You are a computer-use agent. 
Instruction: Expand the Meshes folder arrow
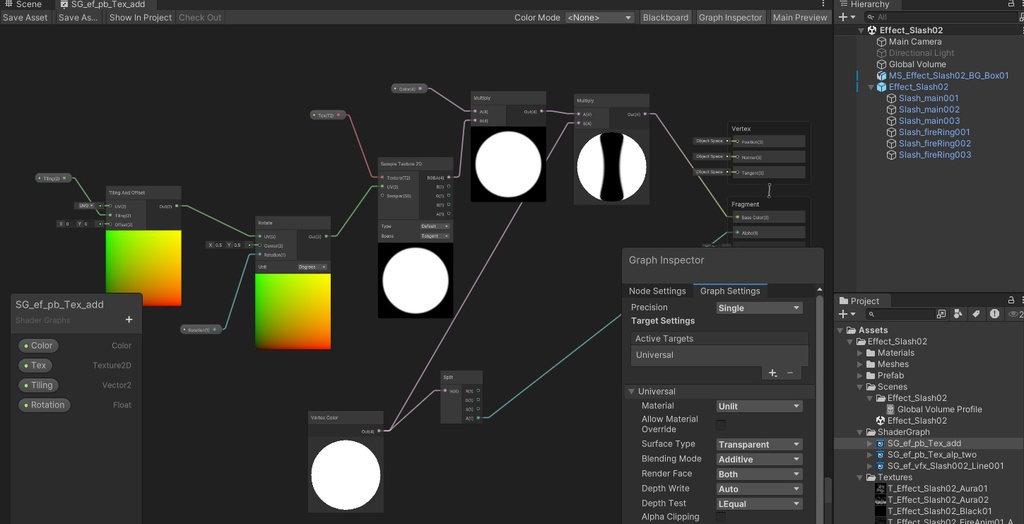click(860, 364)
